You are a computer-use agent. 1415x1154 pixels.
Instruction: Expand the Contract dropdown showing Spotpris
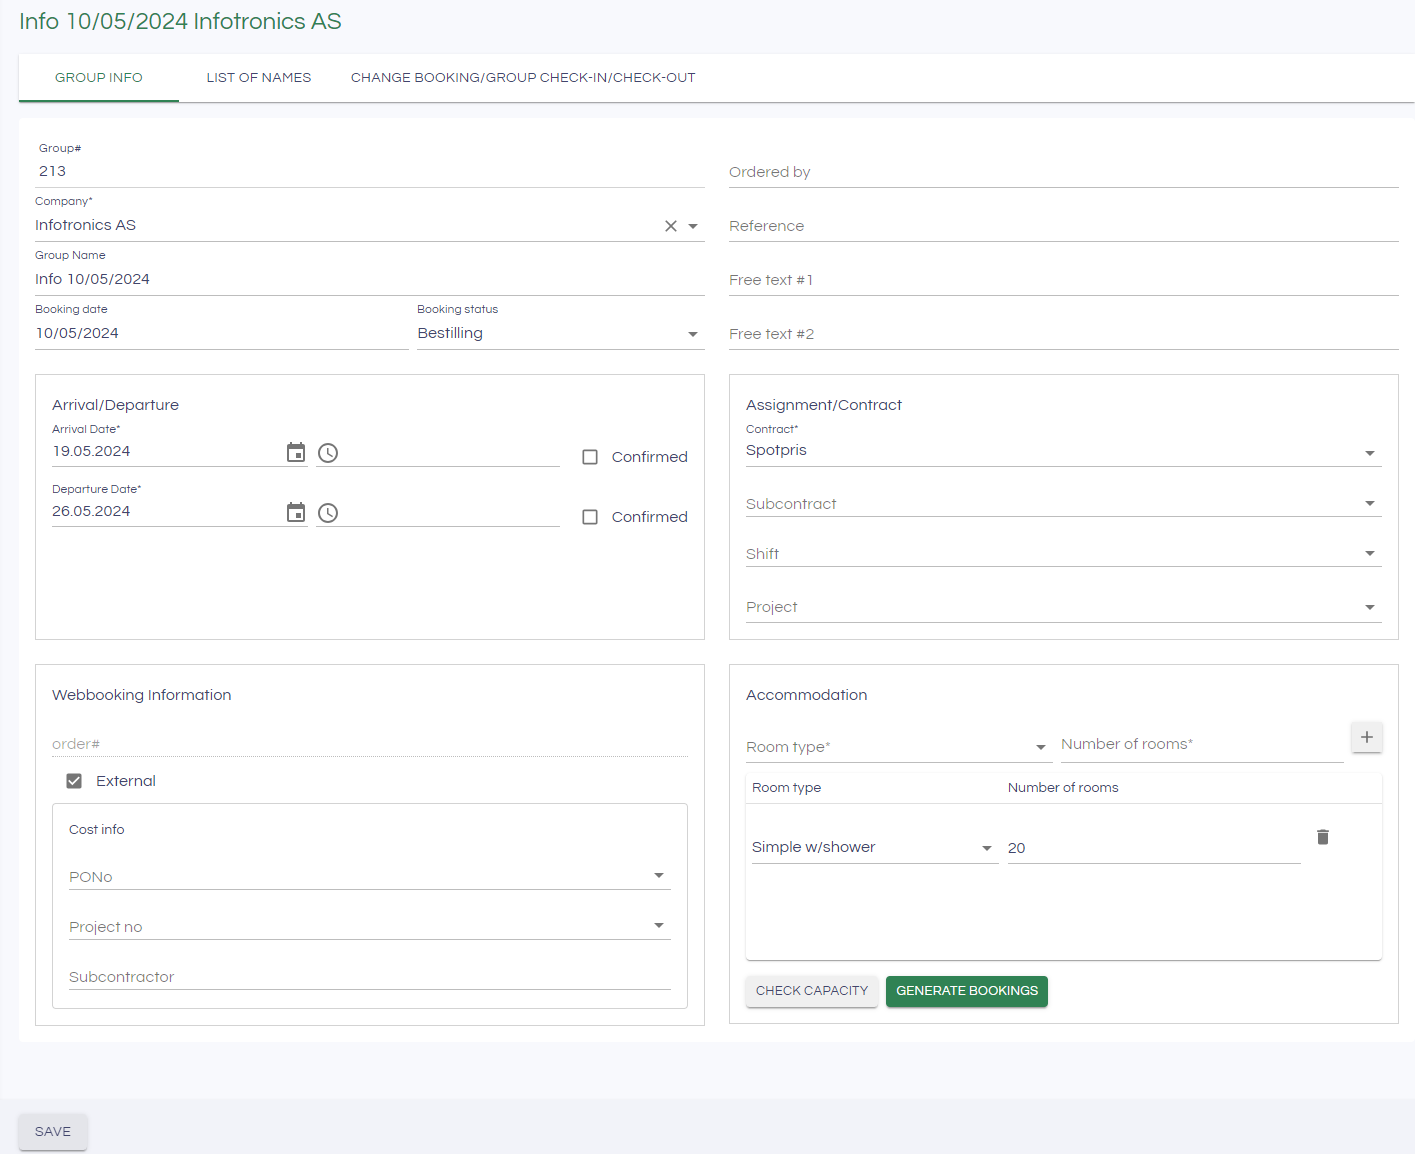tap(1369, 453)
